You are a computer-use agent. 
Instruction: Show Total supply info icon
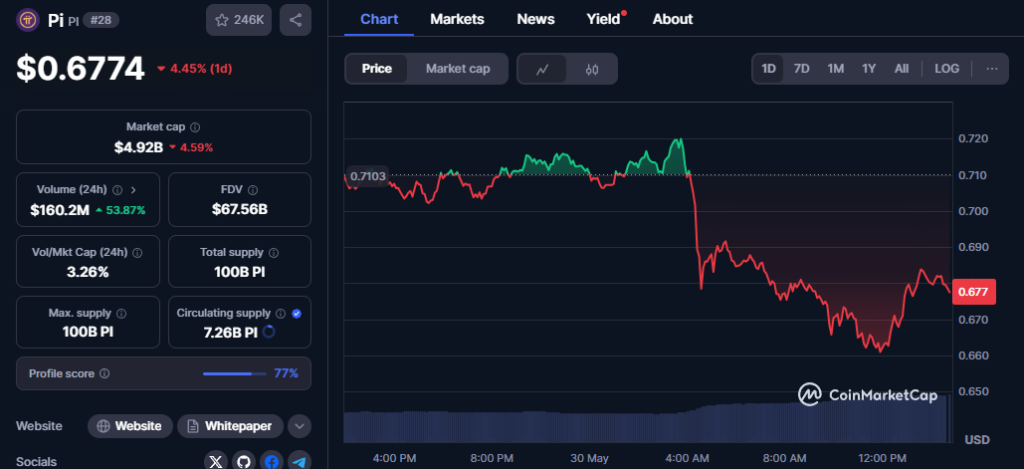(x=274, y=252)
